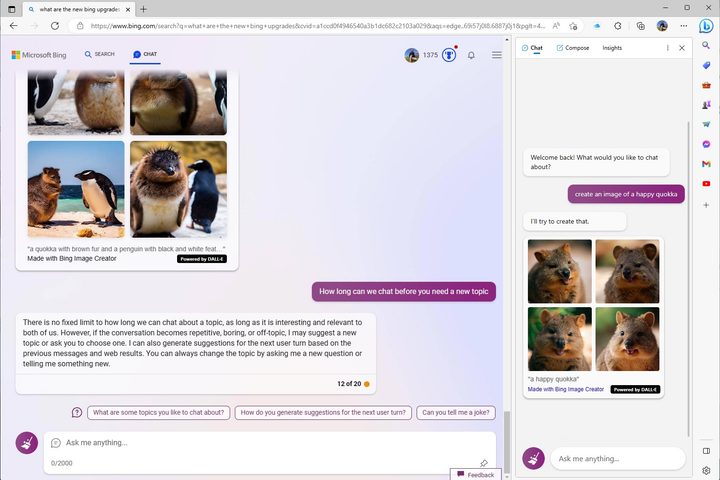
Task: Click suggestion 'What are some topics you like to chat about?'
Action: tap(158, 412)
